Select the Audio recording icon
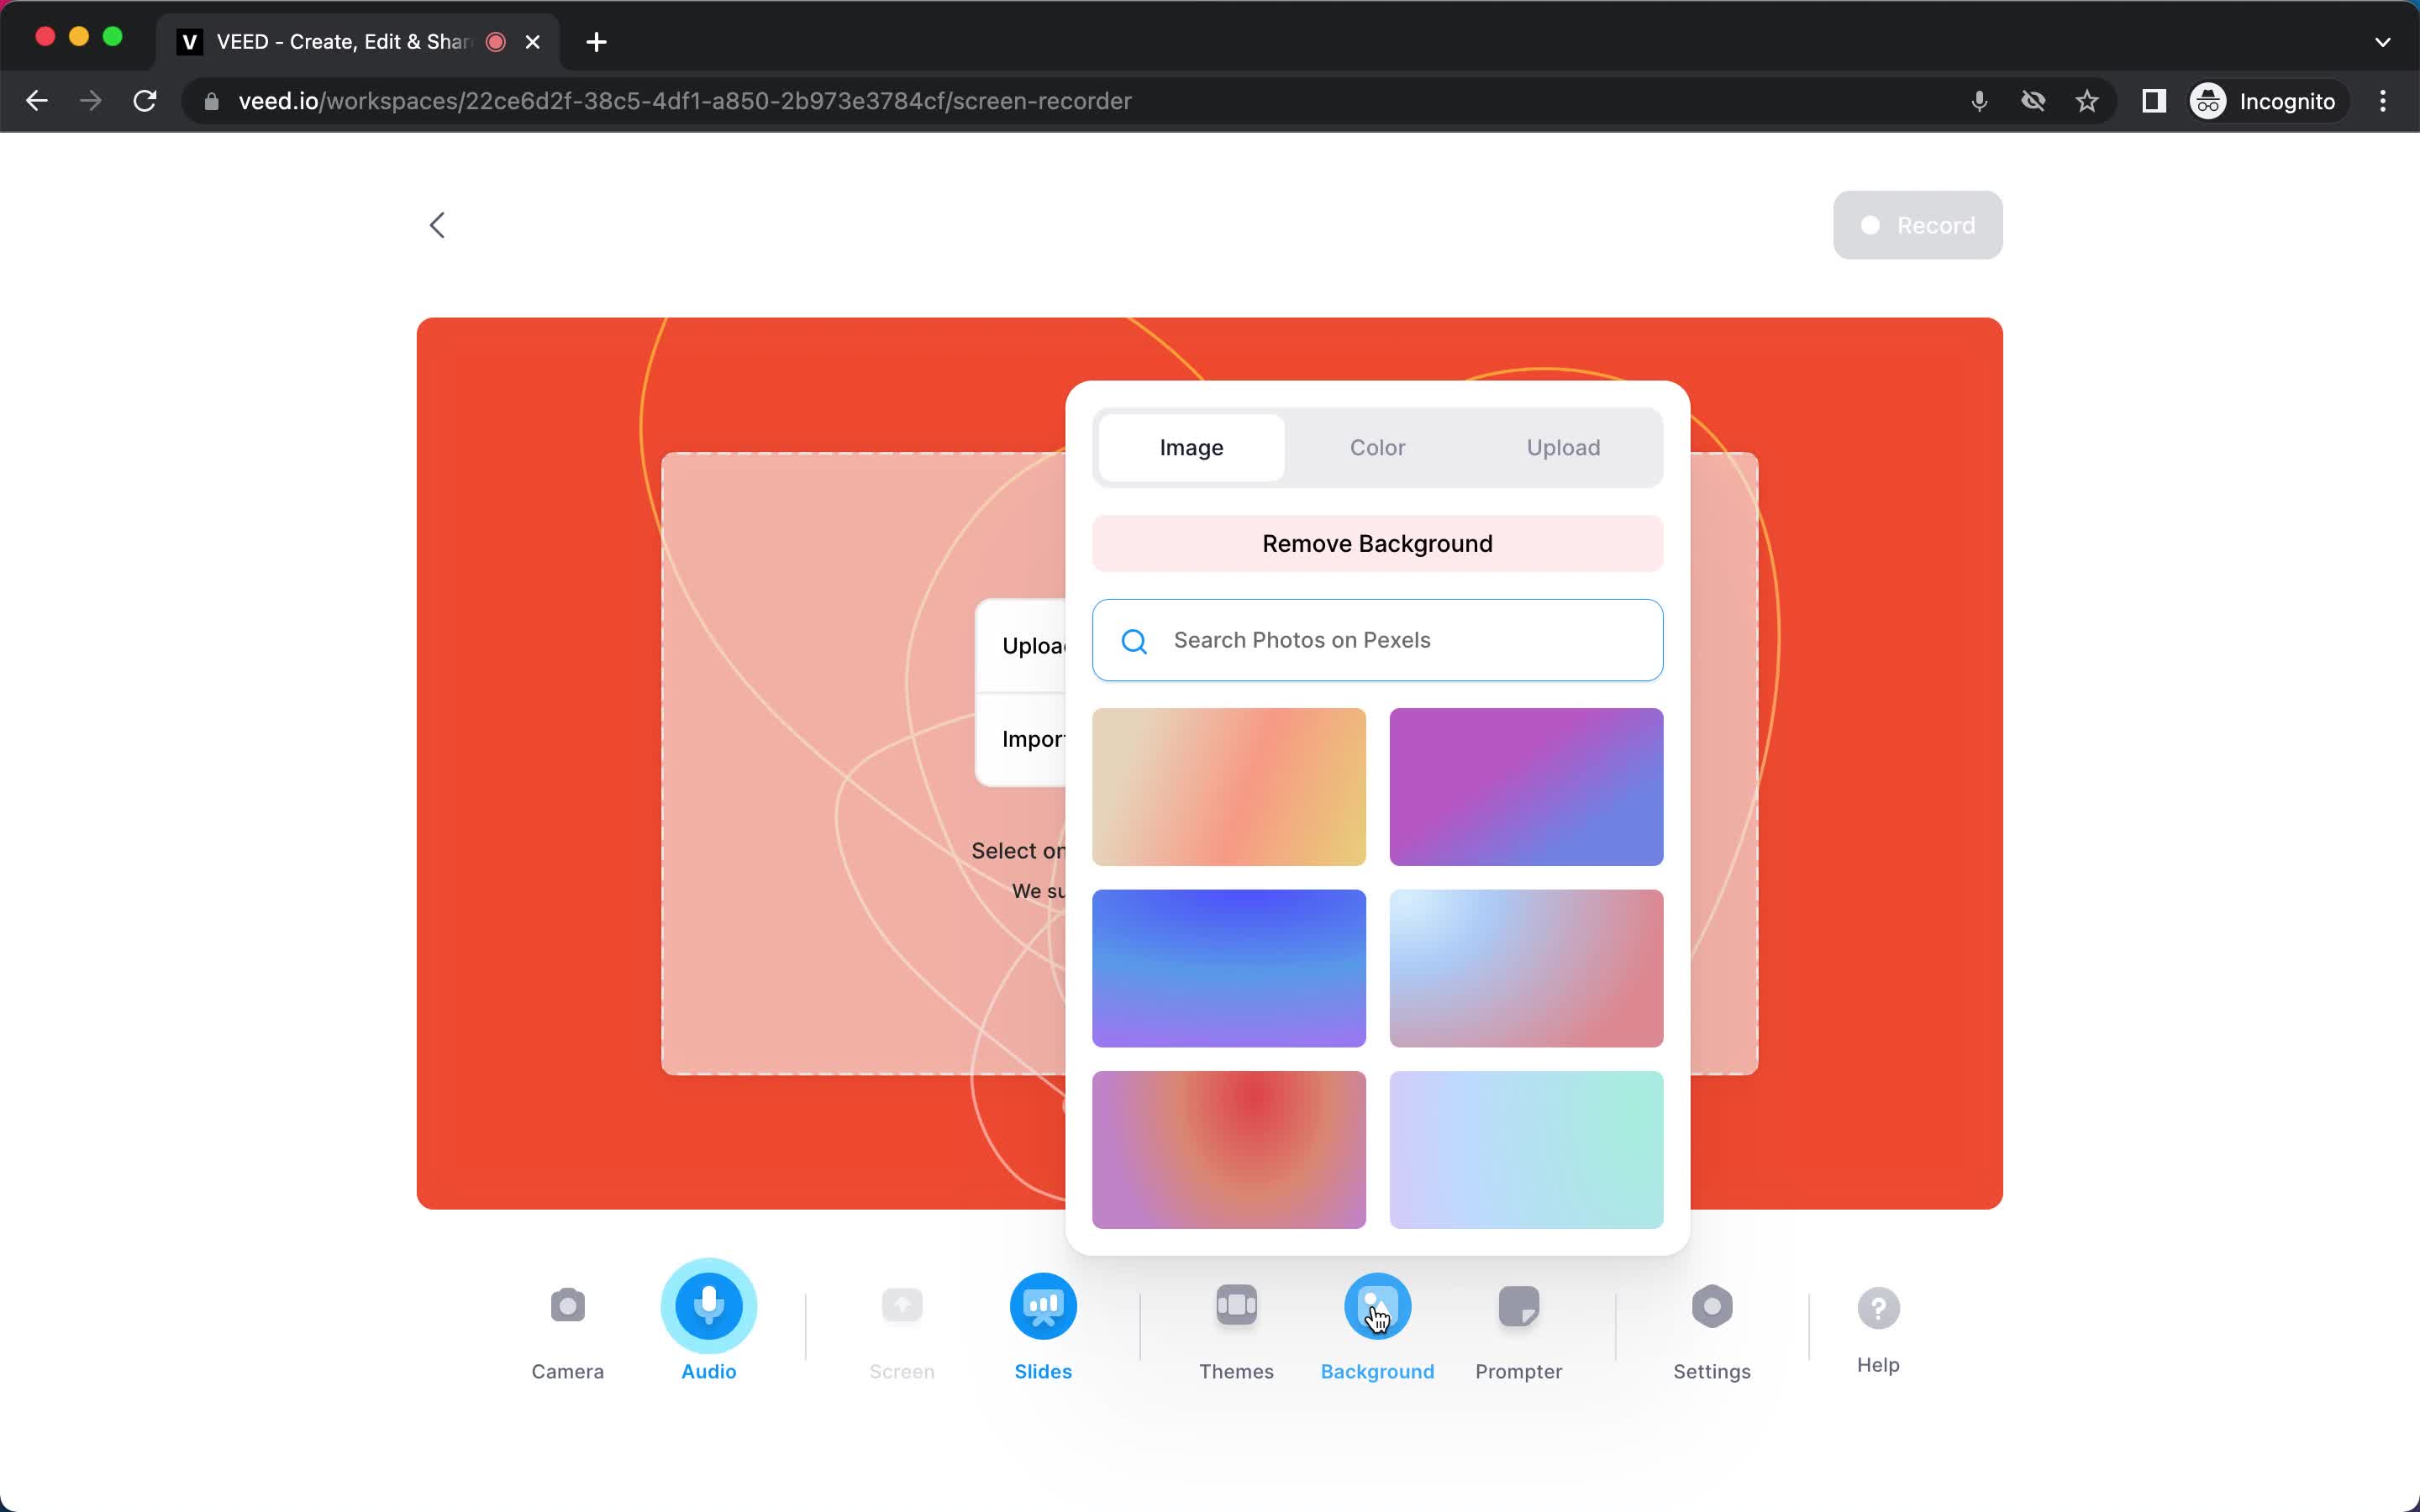 709,1305
